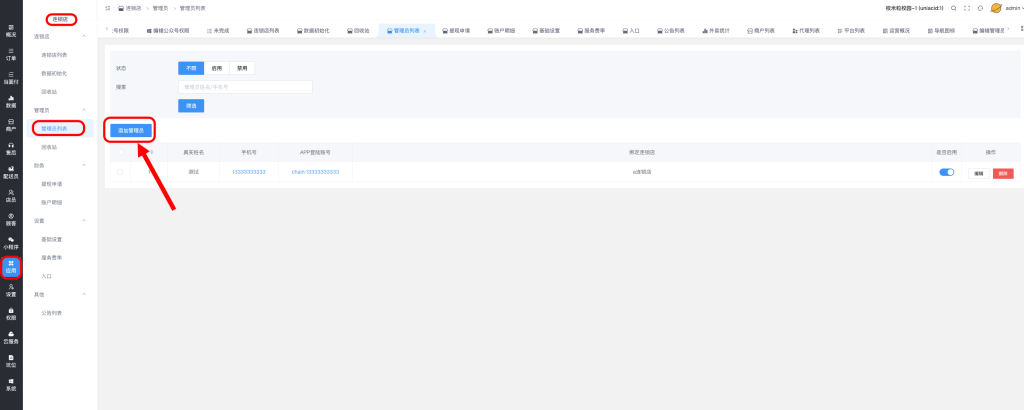Click the red 删除 button
Screen dimensions: 1024x410
coord(1003,173)
